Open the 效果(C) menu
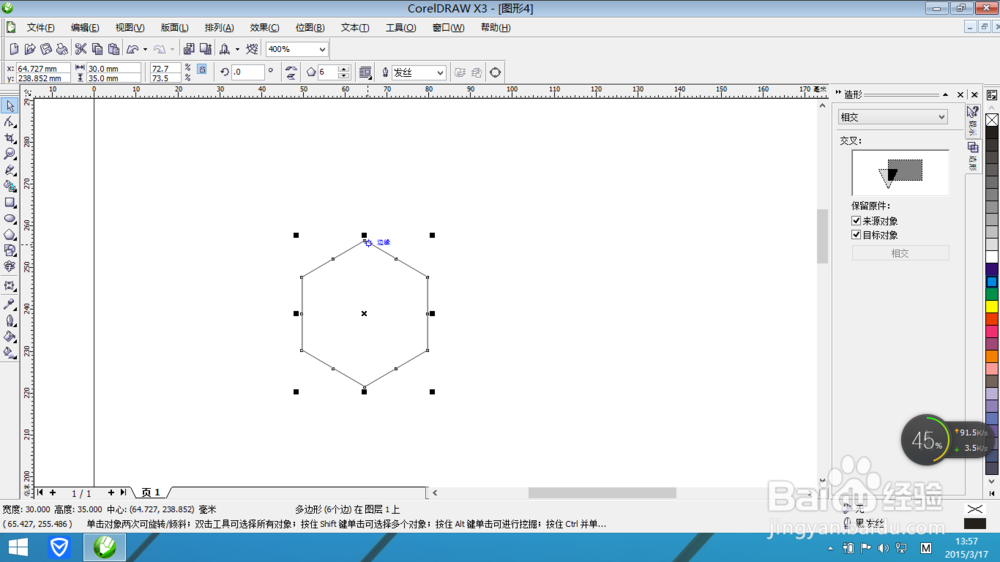This screenshot has width=1000, height=562. pyautogui.click(x=264, y=27)
